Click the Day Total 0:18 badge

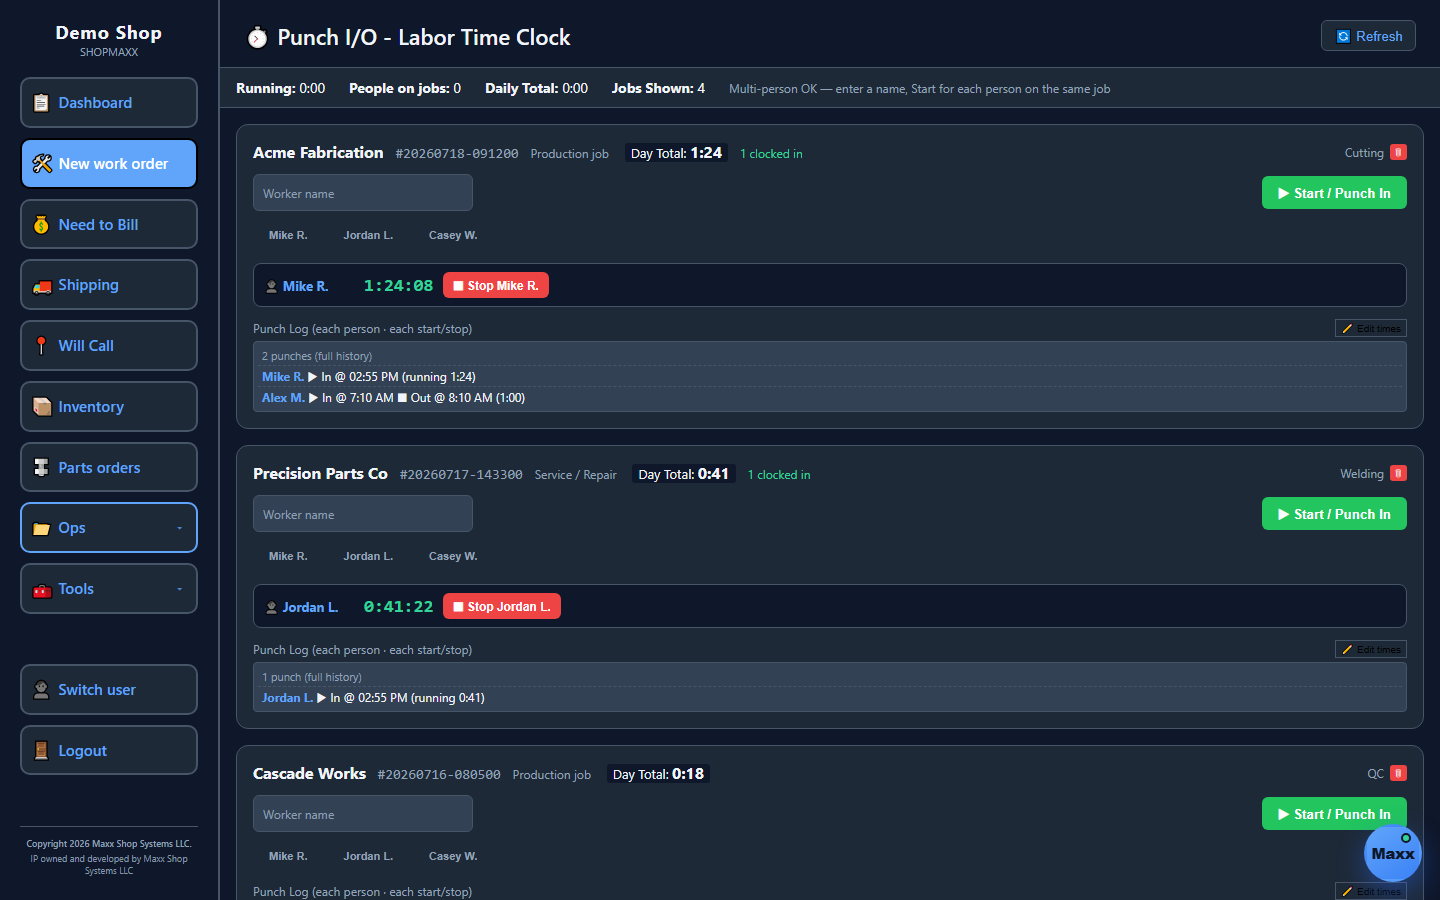658,774
